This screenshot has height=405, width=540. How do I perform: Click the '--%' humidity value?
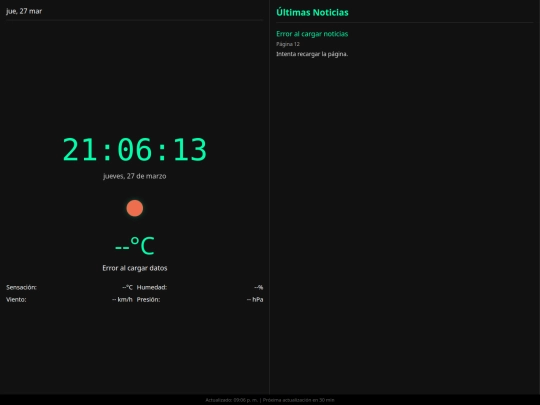259,287
